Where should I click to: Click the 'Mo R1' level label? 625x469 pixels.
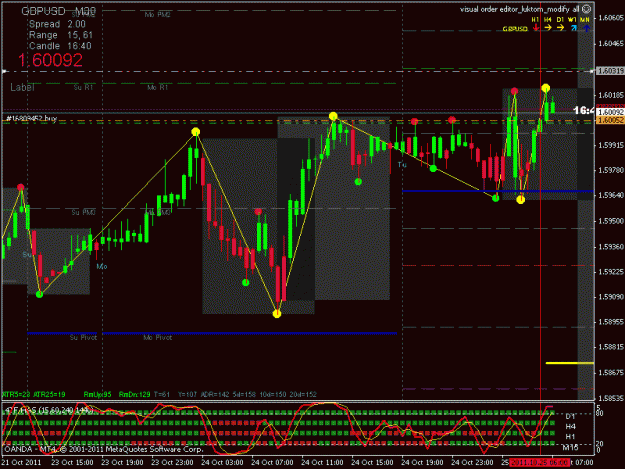click(x=157, y=87)
